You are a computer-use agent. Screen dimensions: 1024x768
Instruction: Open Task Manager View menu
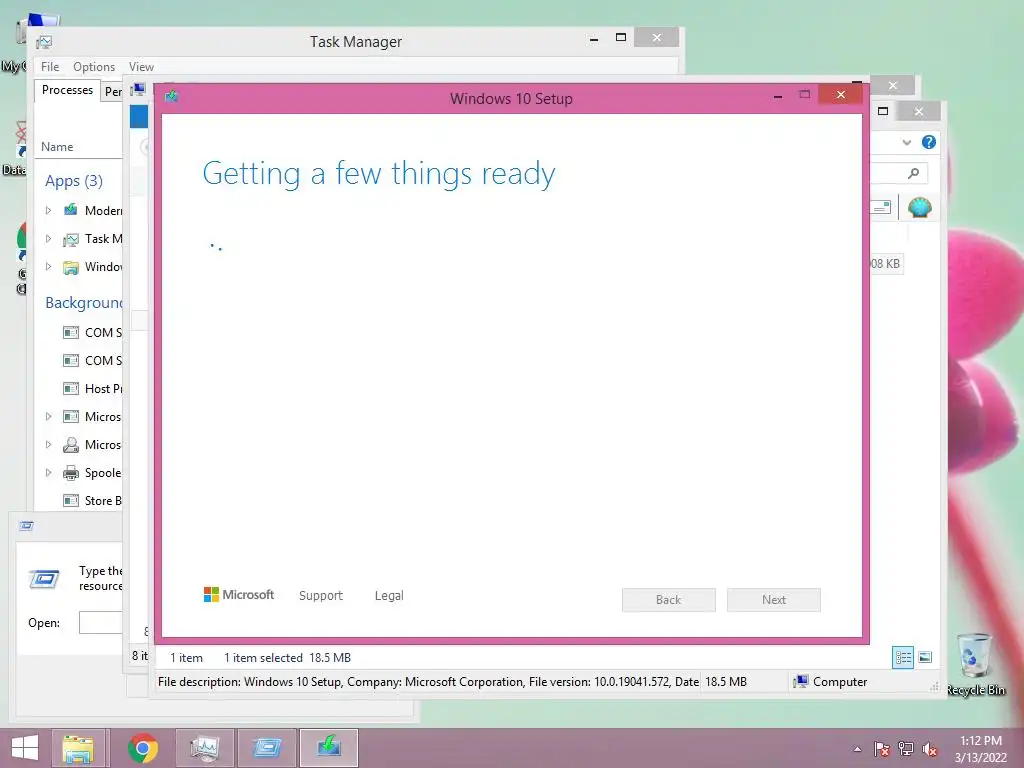tap(141, 67)
